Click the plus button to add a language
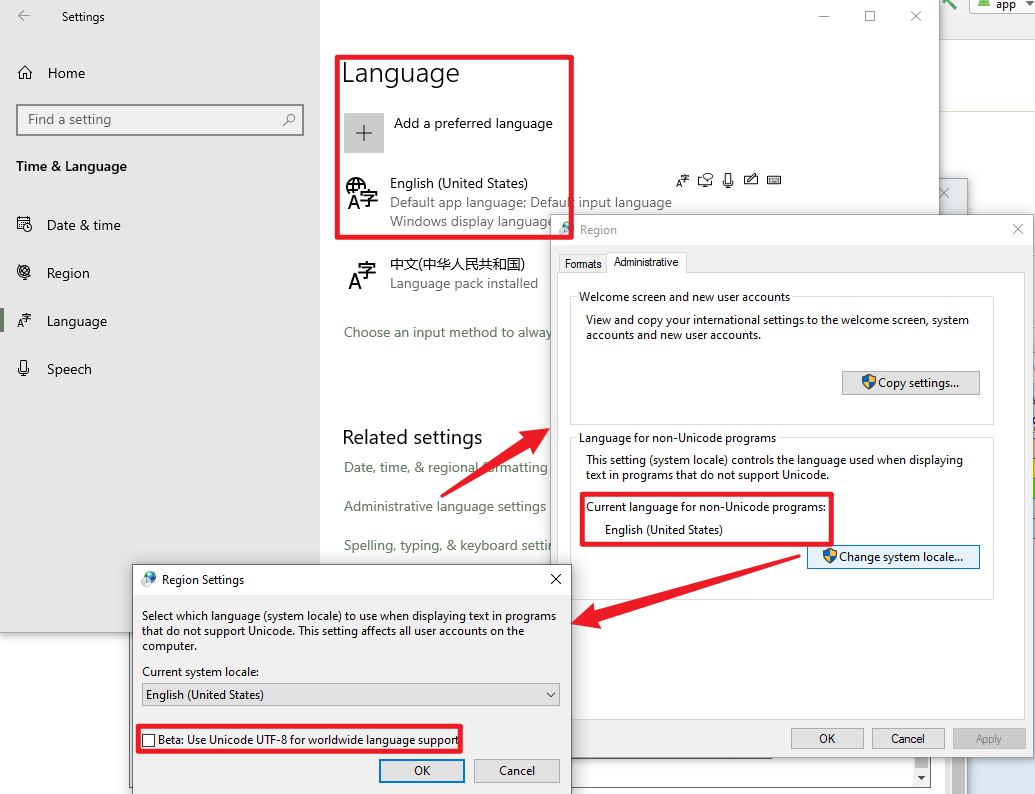 364,133
